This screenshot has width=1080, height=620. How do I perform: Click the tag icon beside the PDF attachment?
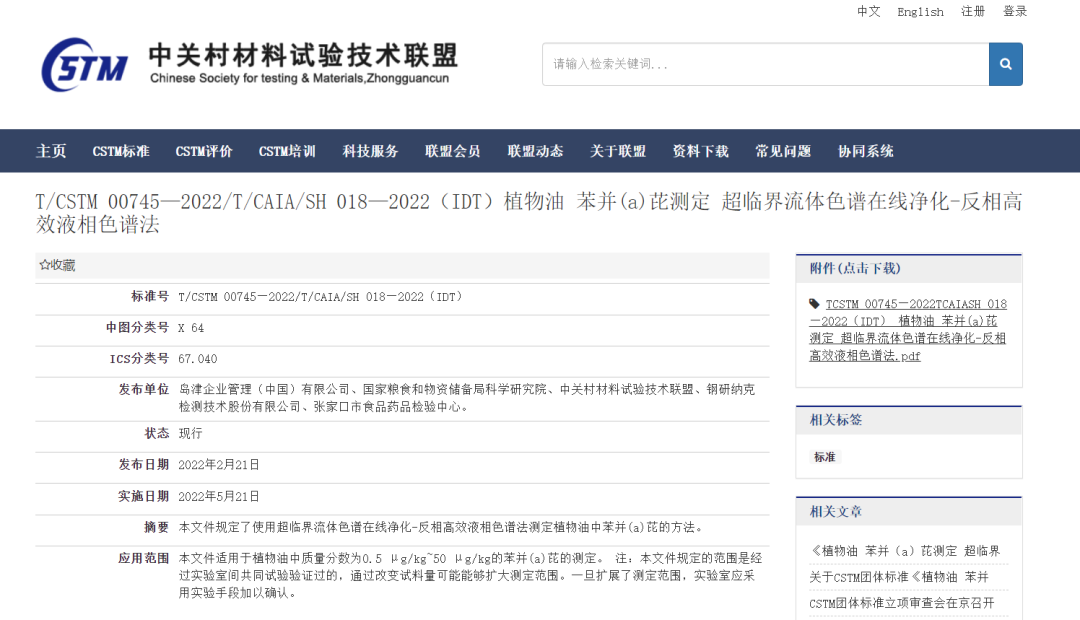(815, 304)
